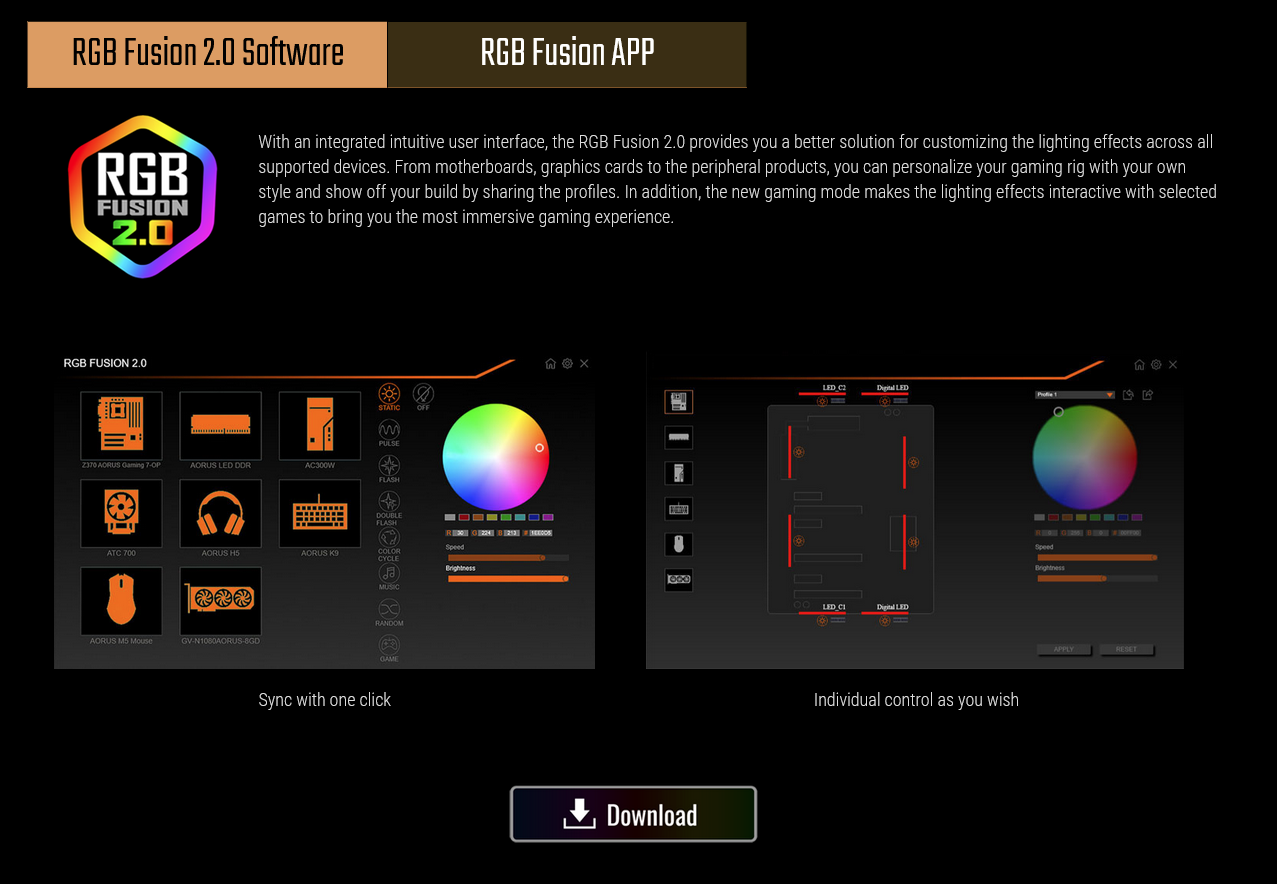
Task: Select the AORUS K9 keyboard tile
Action: click(320, 513)
